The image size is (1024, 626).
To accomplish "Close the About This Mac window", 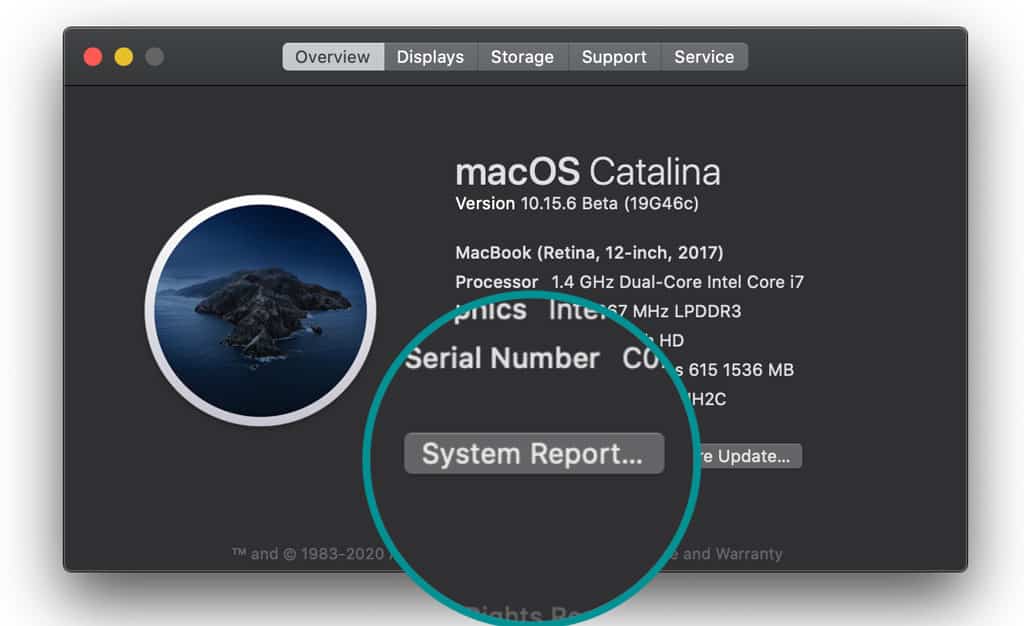I will coord(93,57).
